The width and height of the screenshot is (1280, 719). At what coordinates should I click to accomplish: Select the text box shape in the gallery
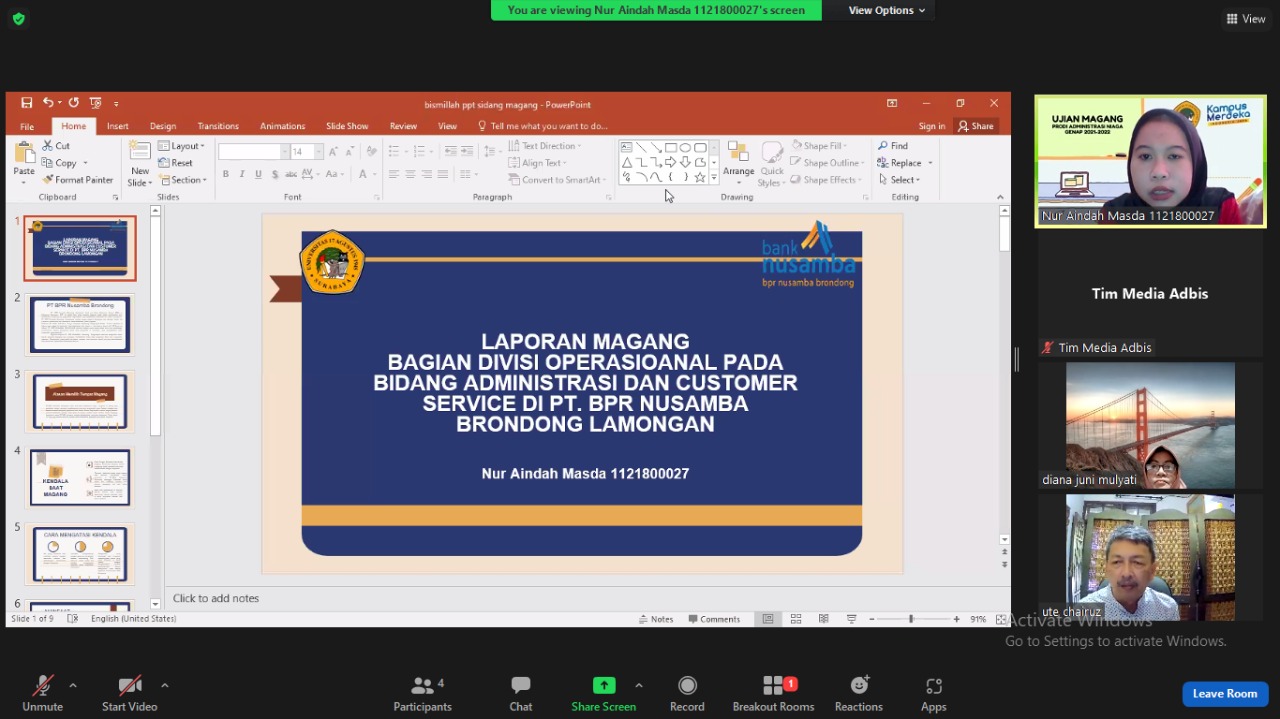point(626,147)
